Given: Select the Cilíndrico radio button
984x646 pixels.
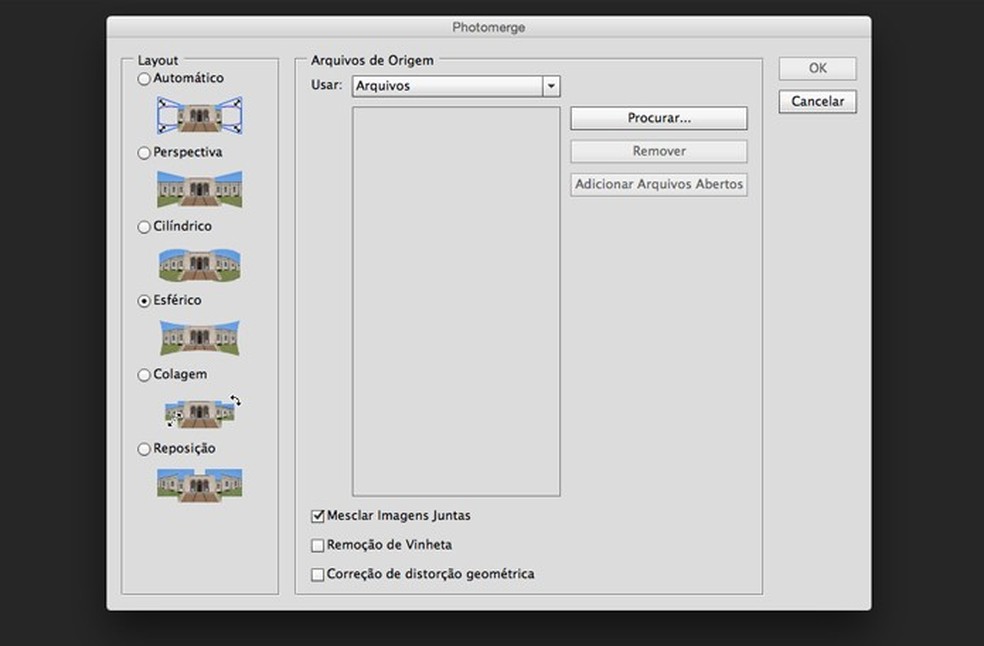Looking at the screenshot, I should tap(145, 227).
